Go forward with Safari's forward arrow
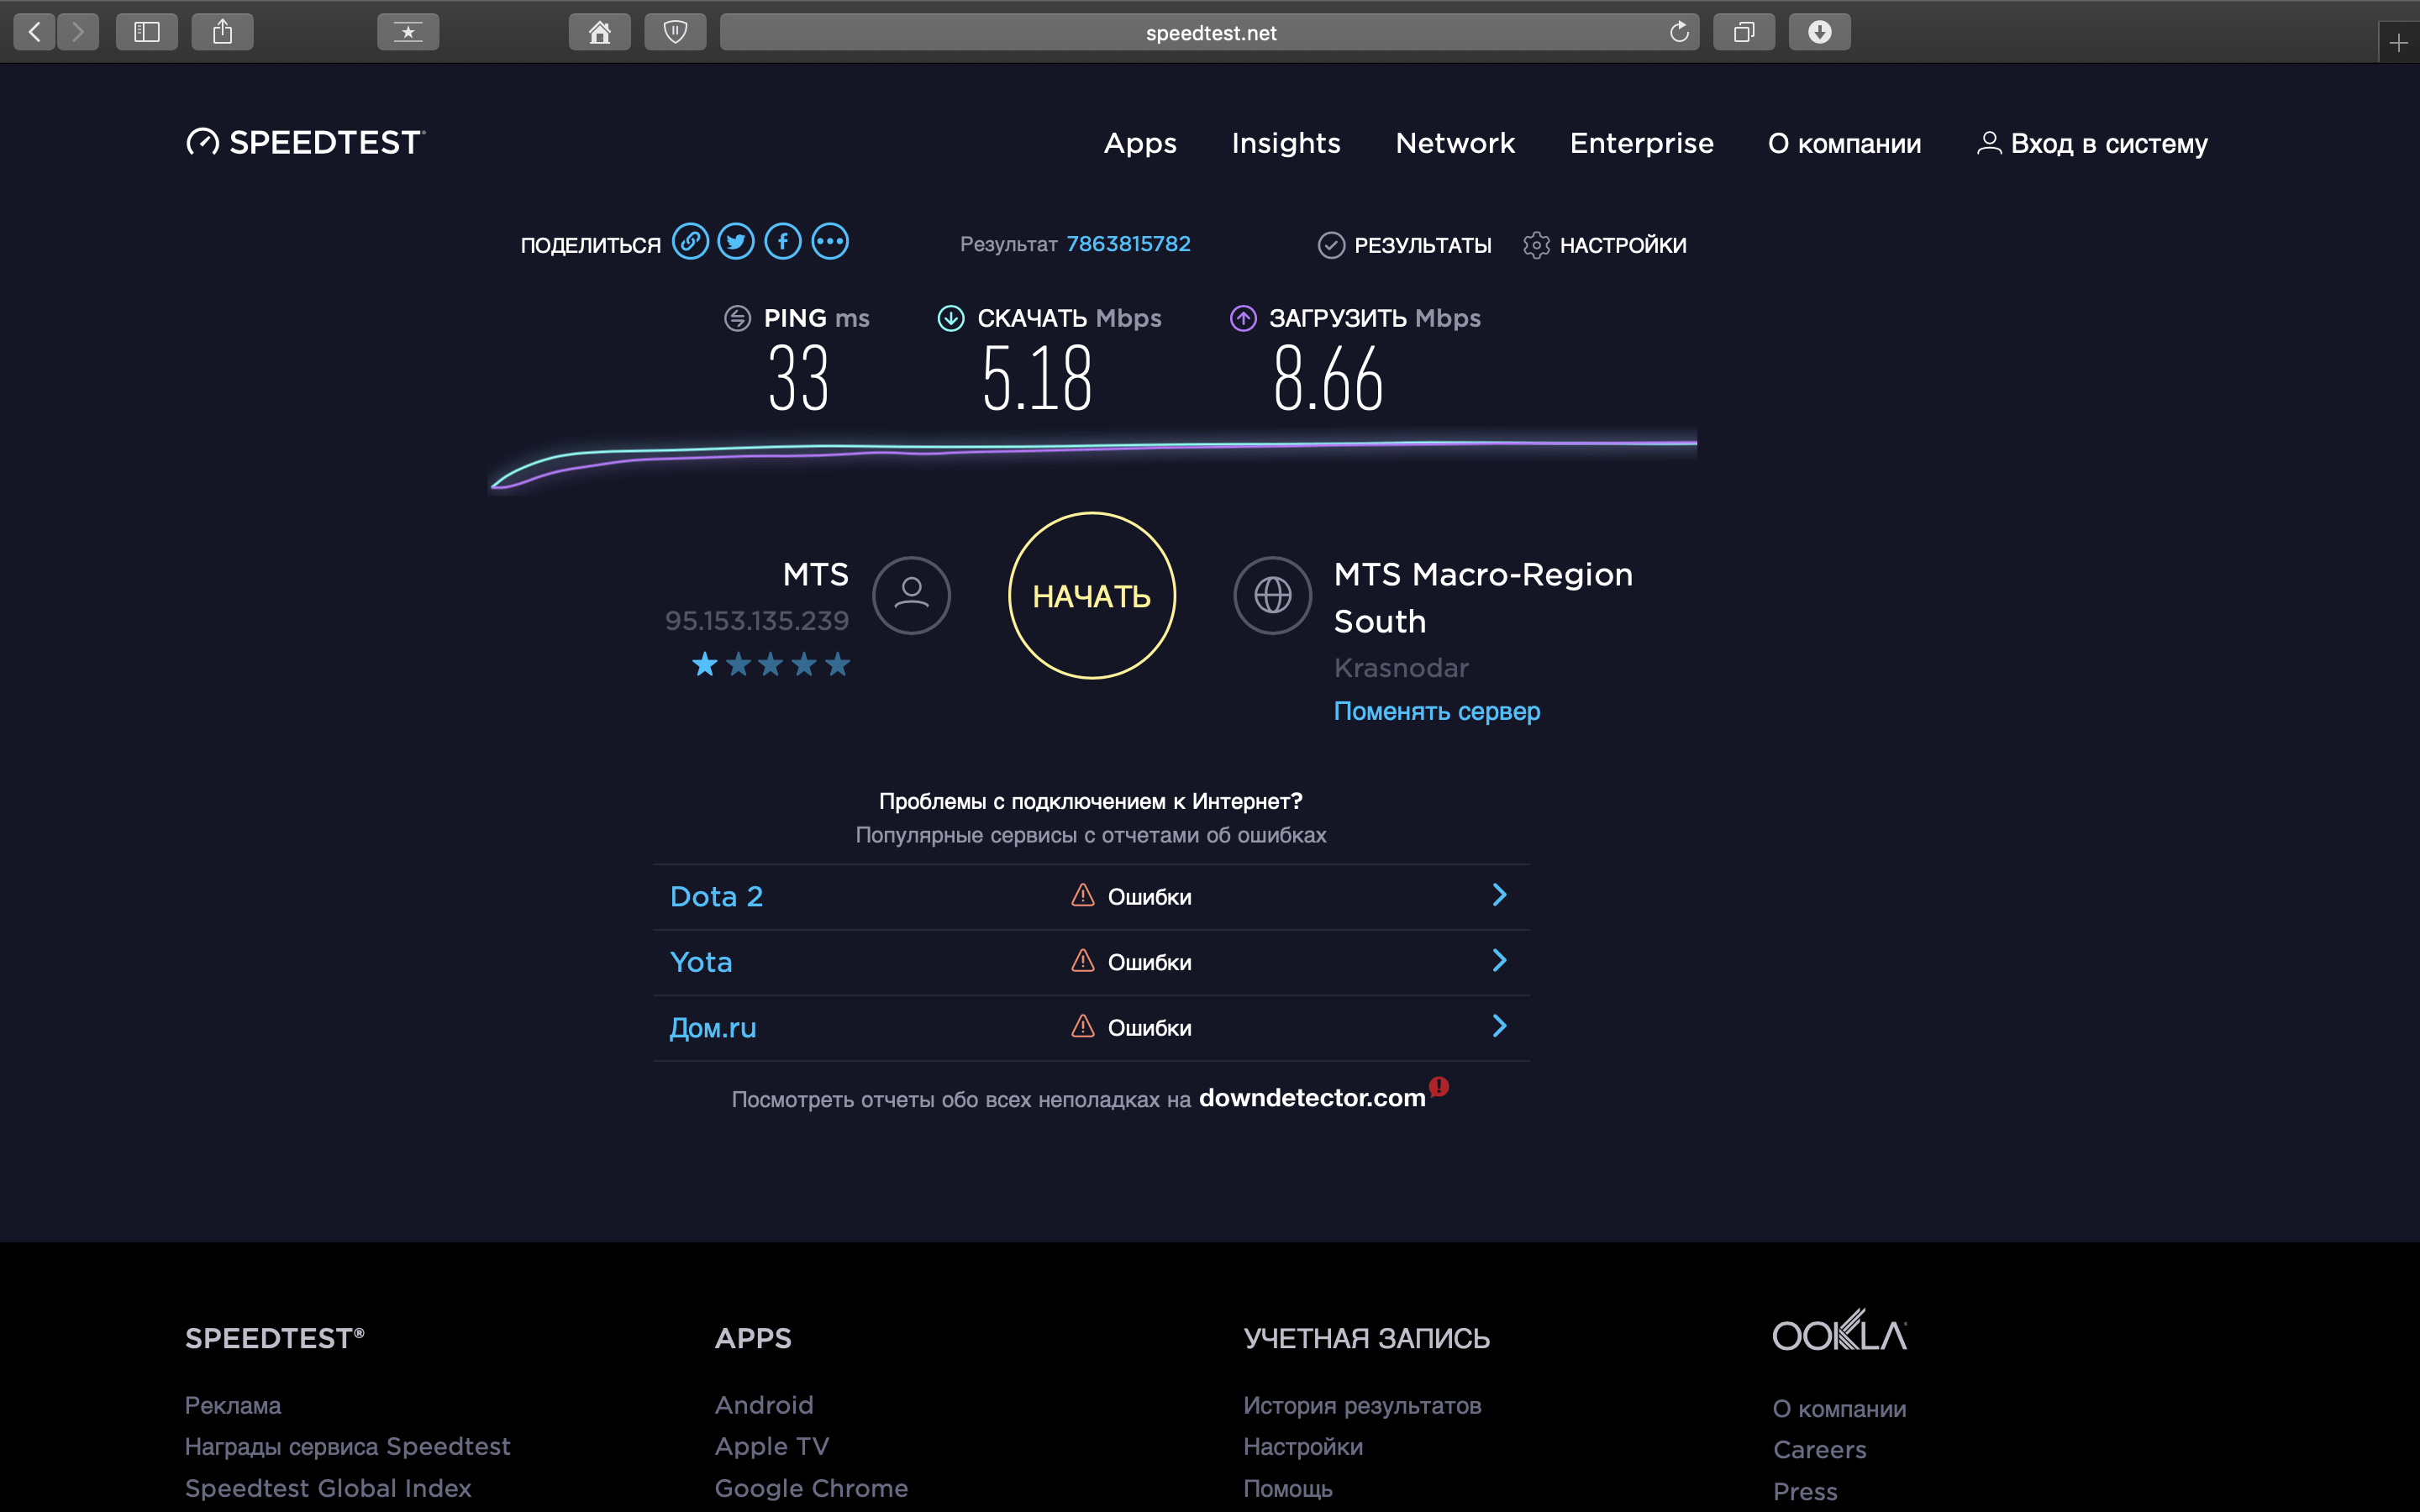This screenshot has height=1512, width=2420. coord(78,32)
